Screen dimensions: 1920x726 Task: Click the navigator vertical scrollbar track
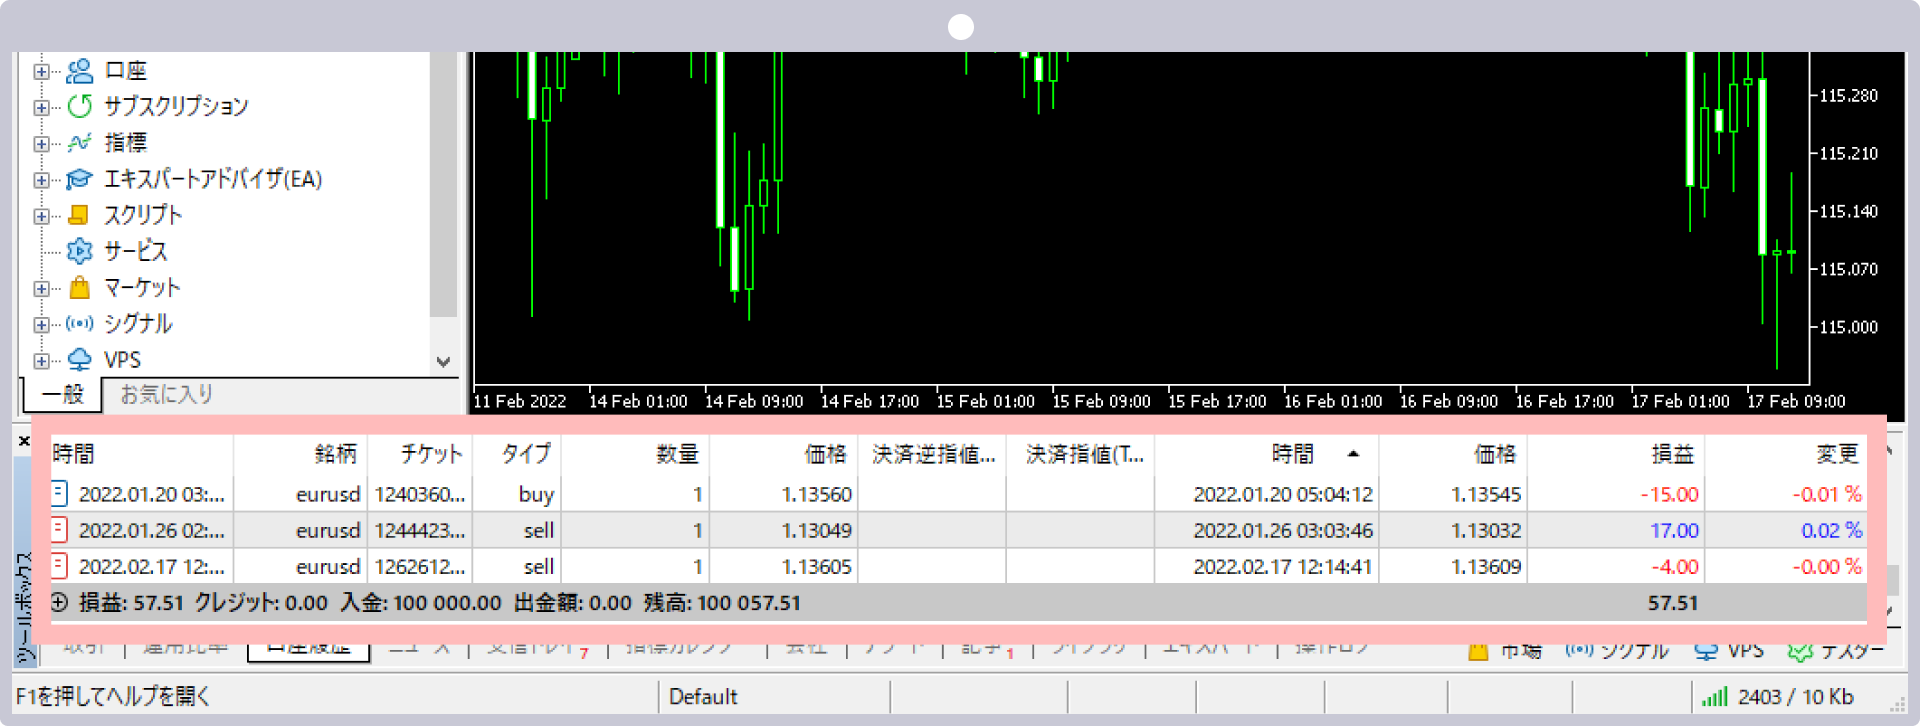coord(444,183)
